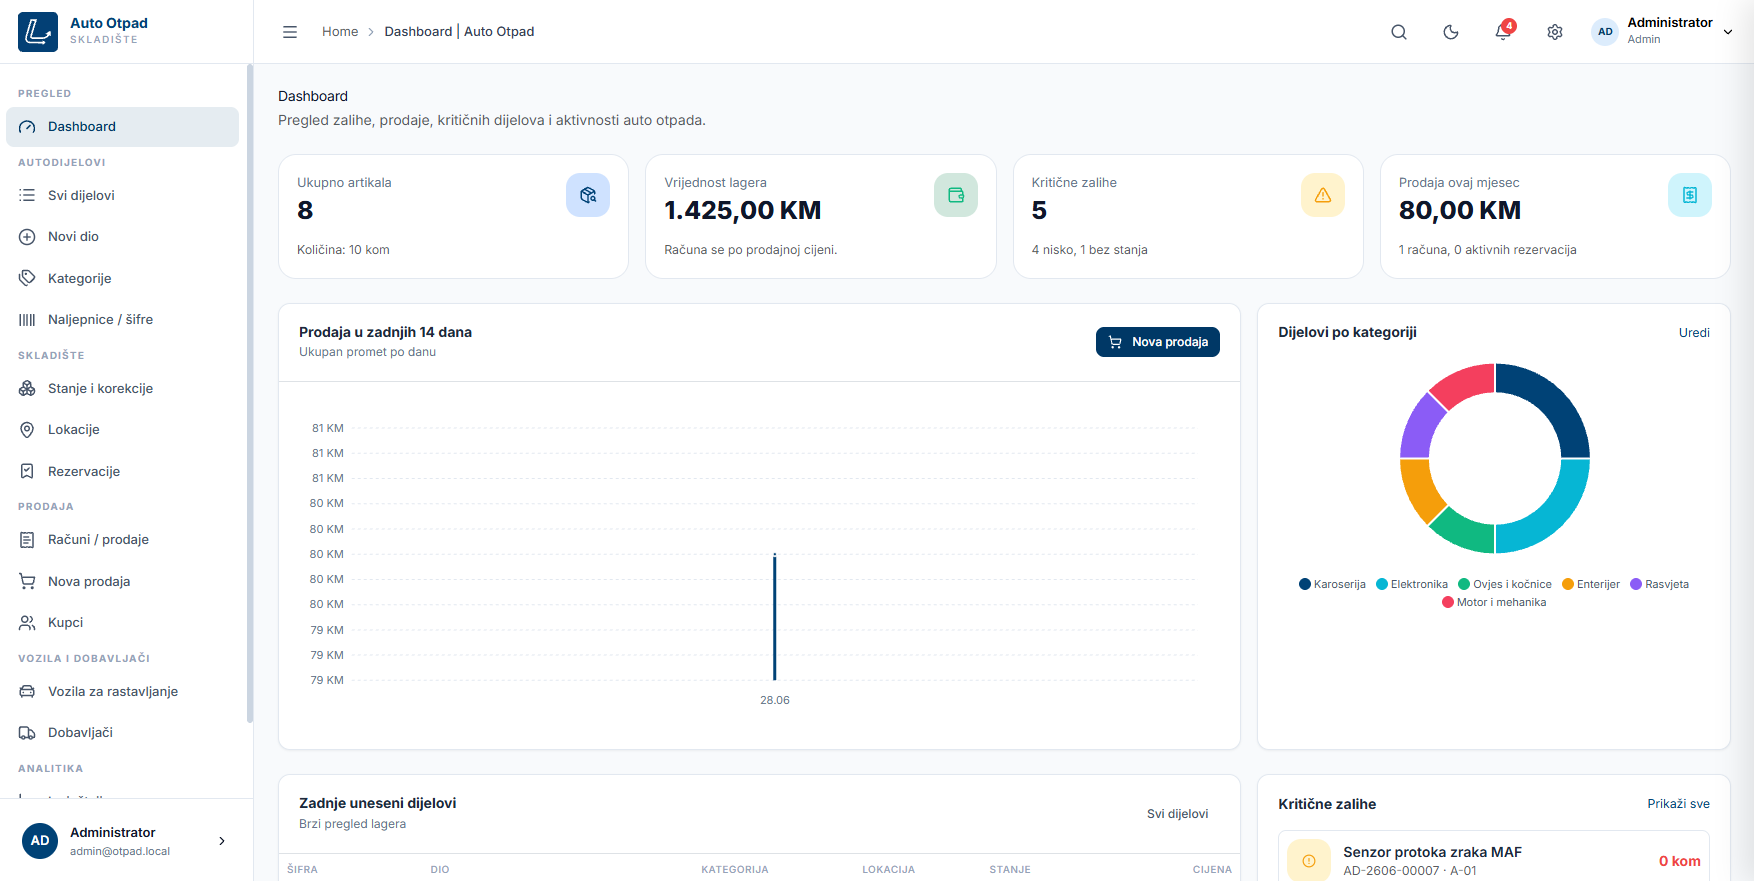Click the Dobavljači truck icon
1754x881 pixels.
pyautogui.click(x=27, y=733)
